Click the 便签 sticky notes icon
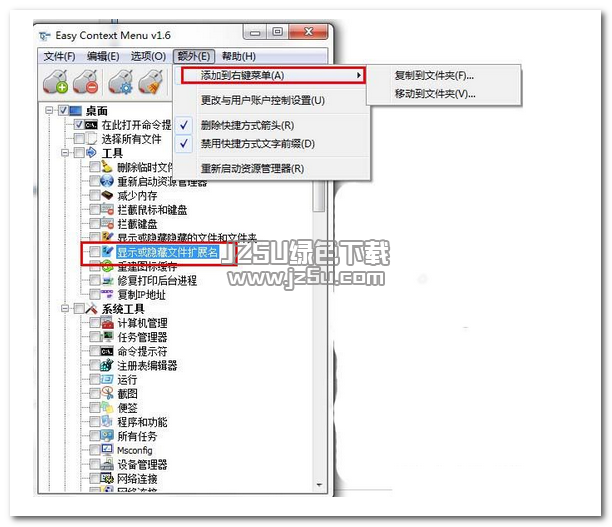 tap(107, 407)
